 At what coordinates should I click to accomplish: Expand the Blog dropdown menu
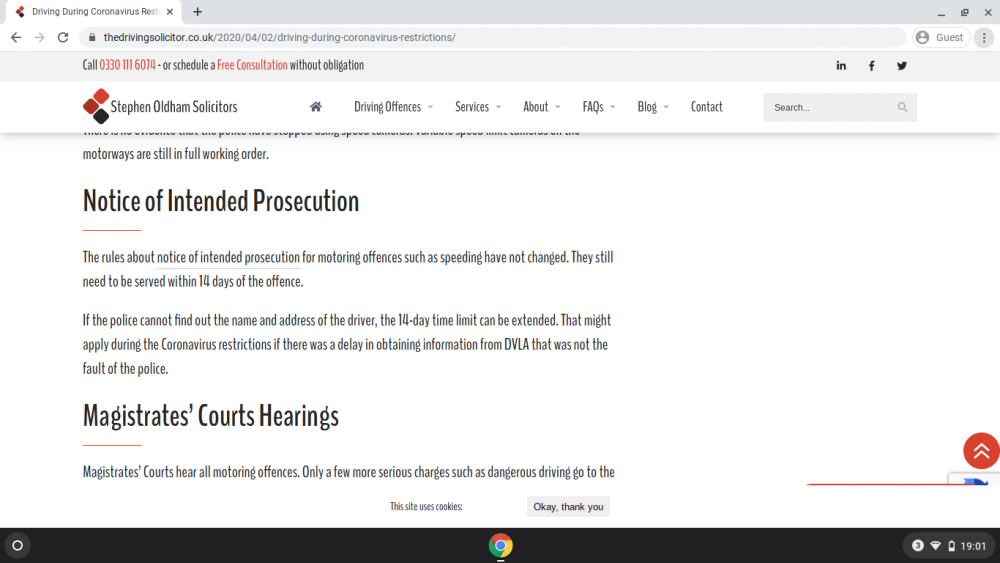tap(652, 106)
